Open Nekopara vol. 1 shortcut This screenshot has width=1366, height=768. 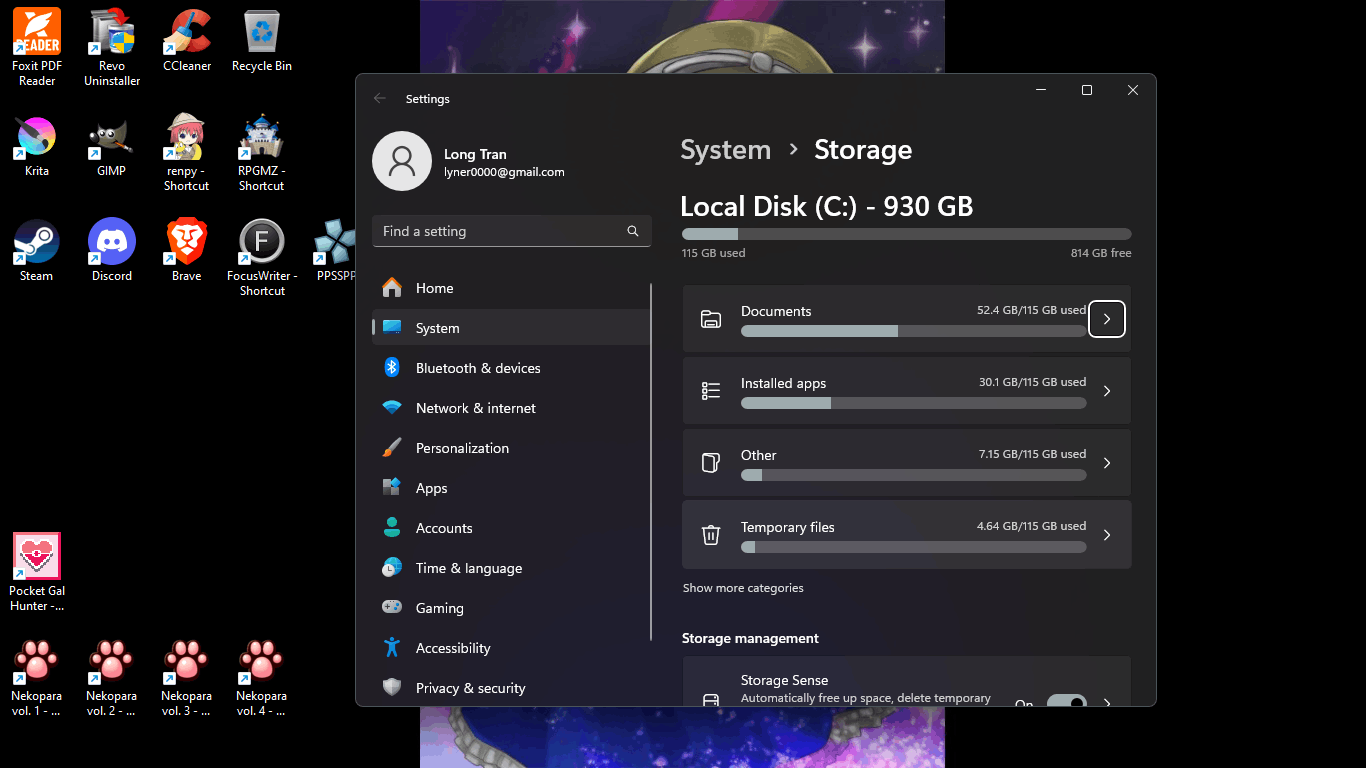tap(37, 679)
